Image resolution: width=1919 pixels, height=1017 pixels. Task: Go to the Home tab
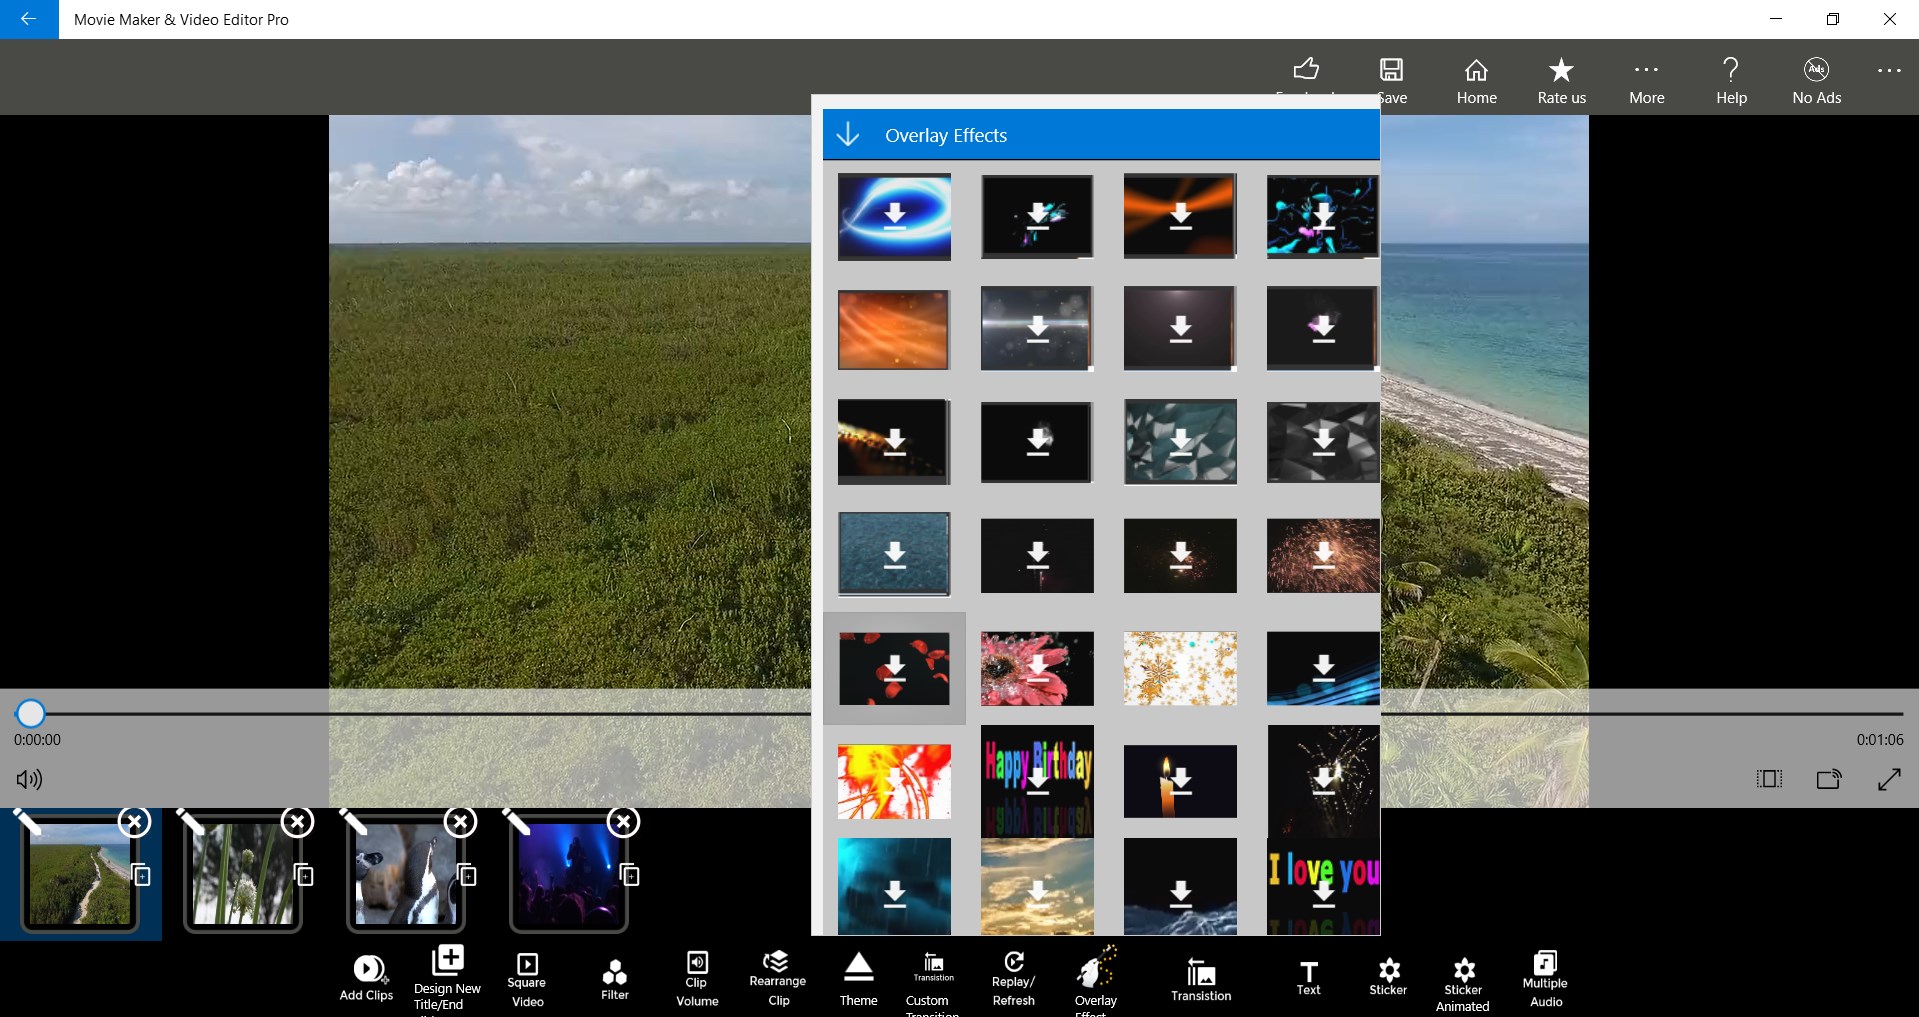tap(1476, 81)
